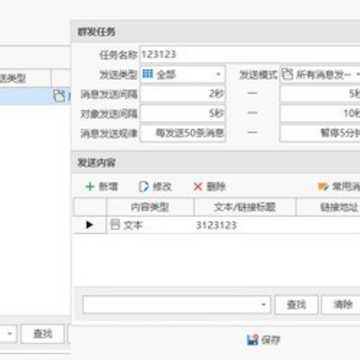
Task: Click the 类型 column header in the background window
Action: coord(25,78)
